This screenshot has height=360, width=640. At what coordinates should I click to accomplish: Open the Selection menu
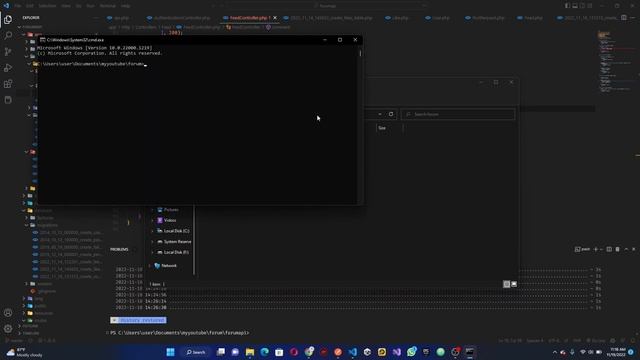pyautogui.click(x=47, y=6)
